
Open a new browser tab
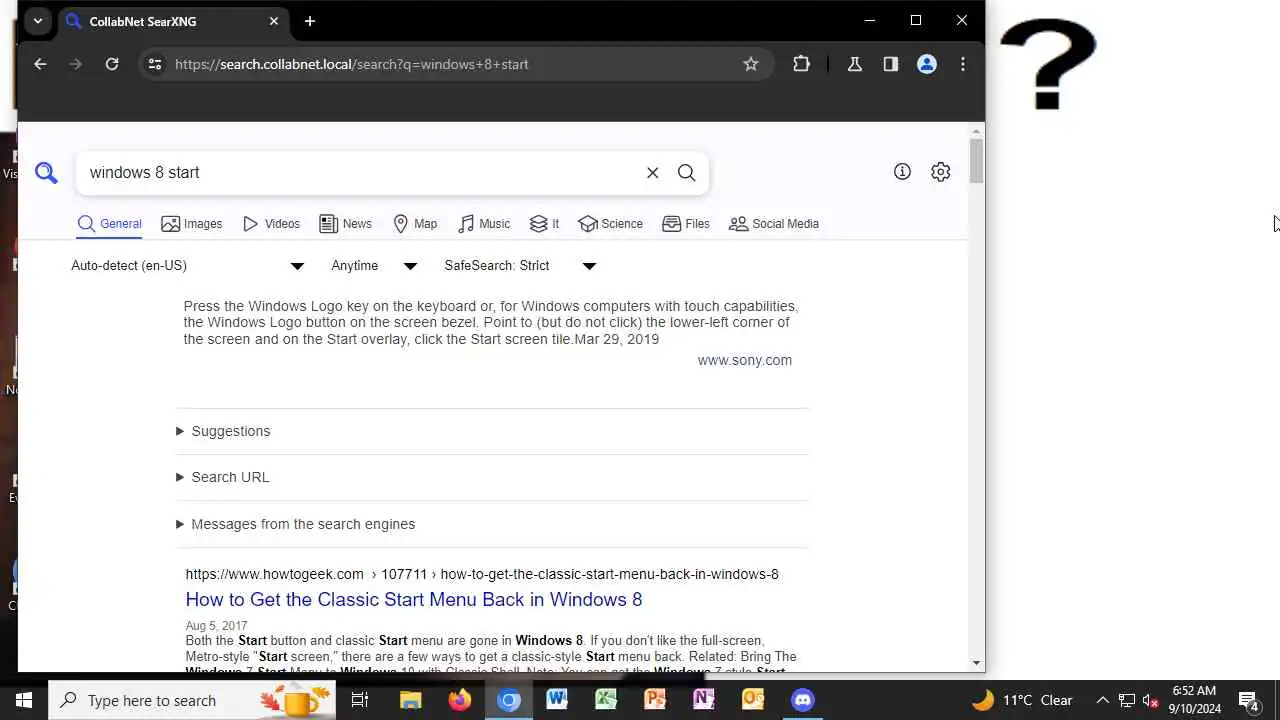310,21
